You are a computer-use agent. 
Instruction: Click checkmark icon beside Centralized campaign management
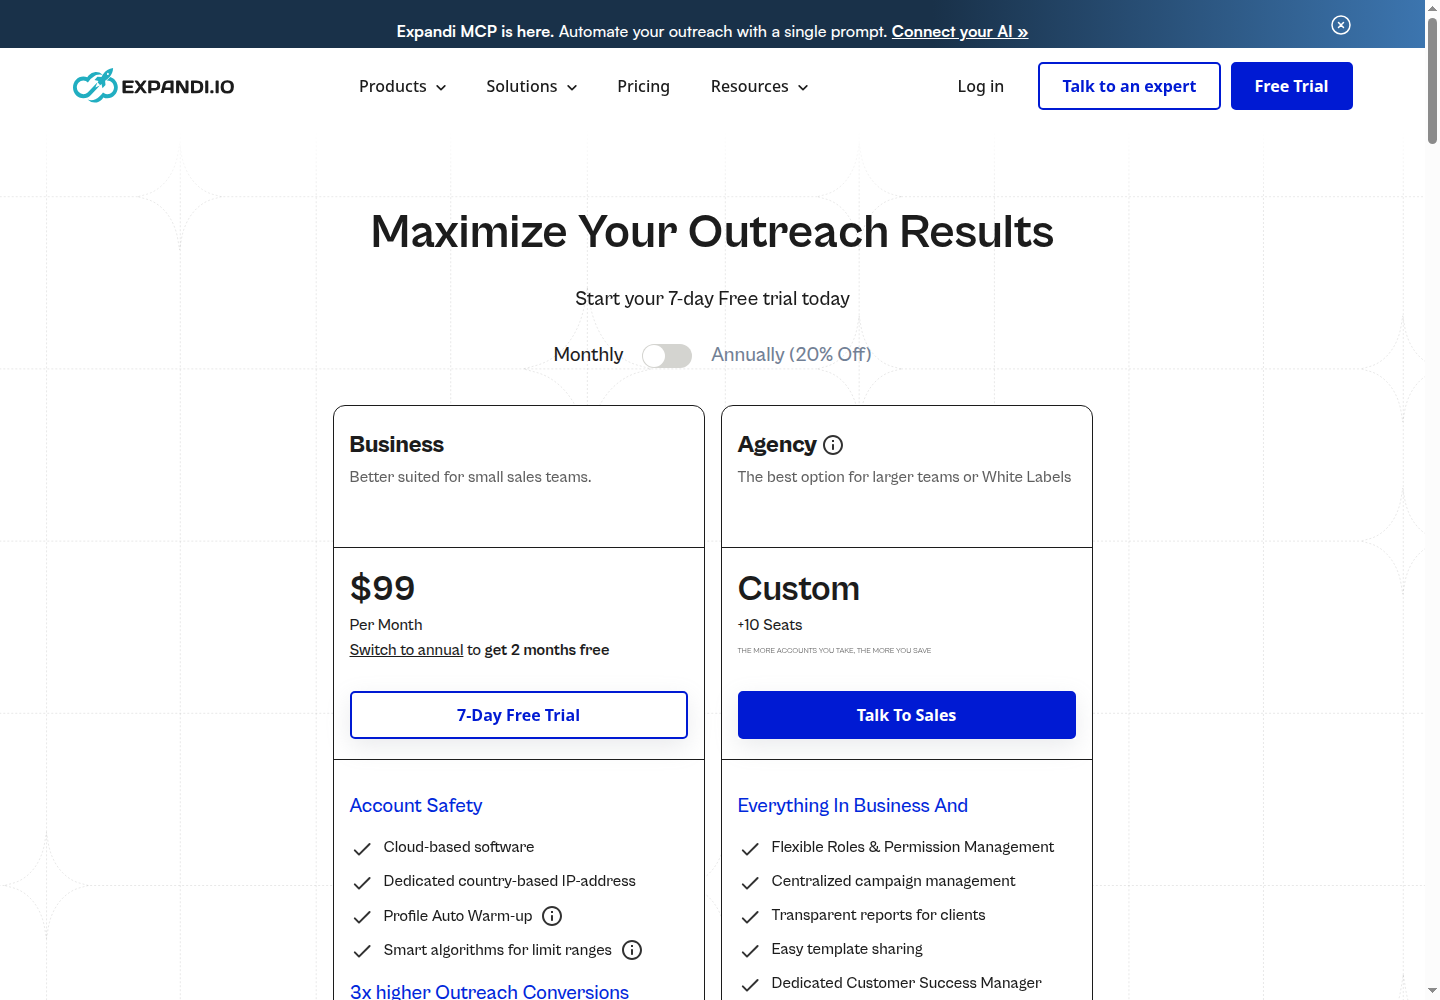[750, 883]
